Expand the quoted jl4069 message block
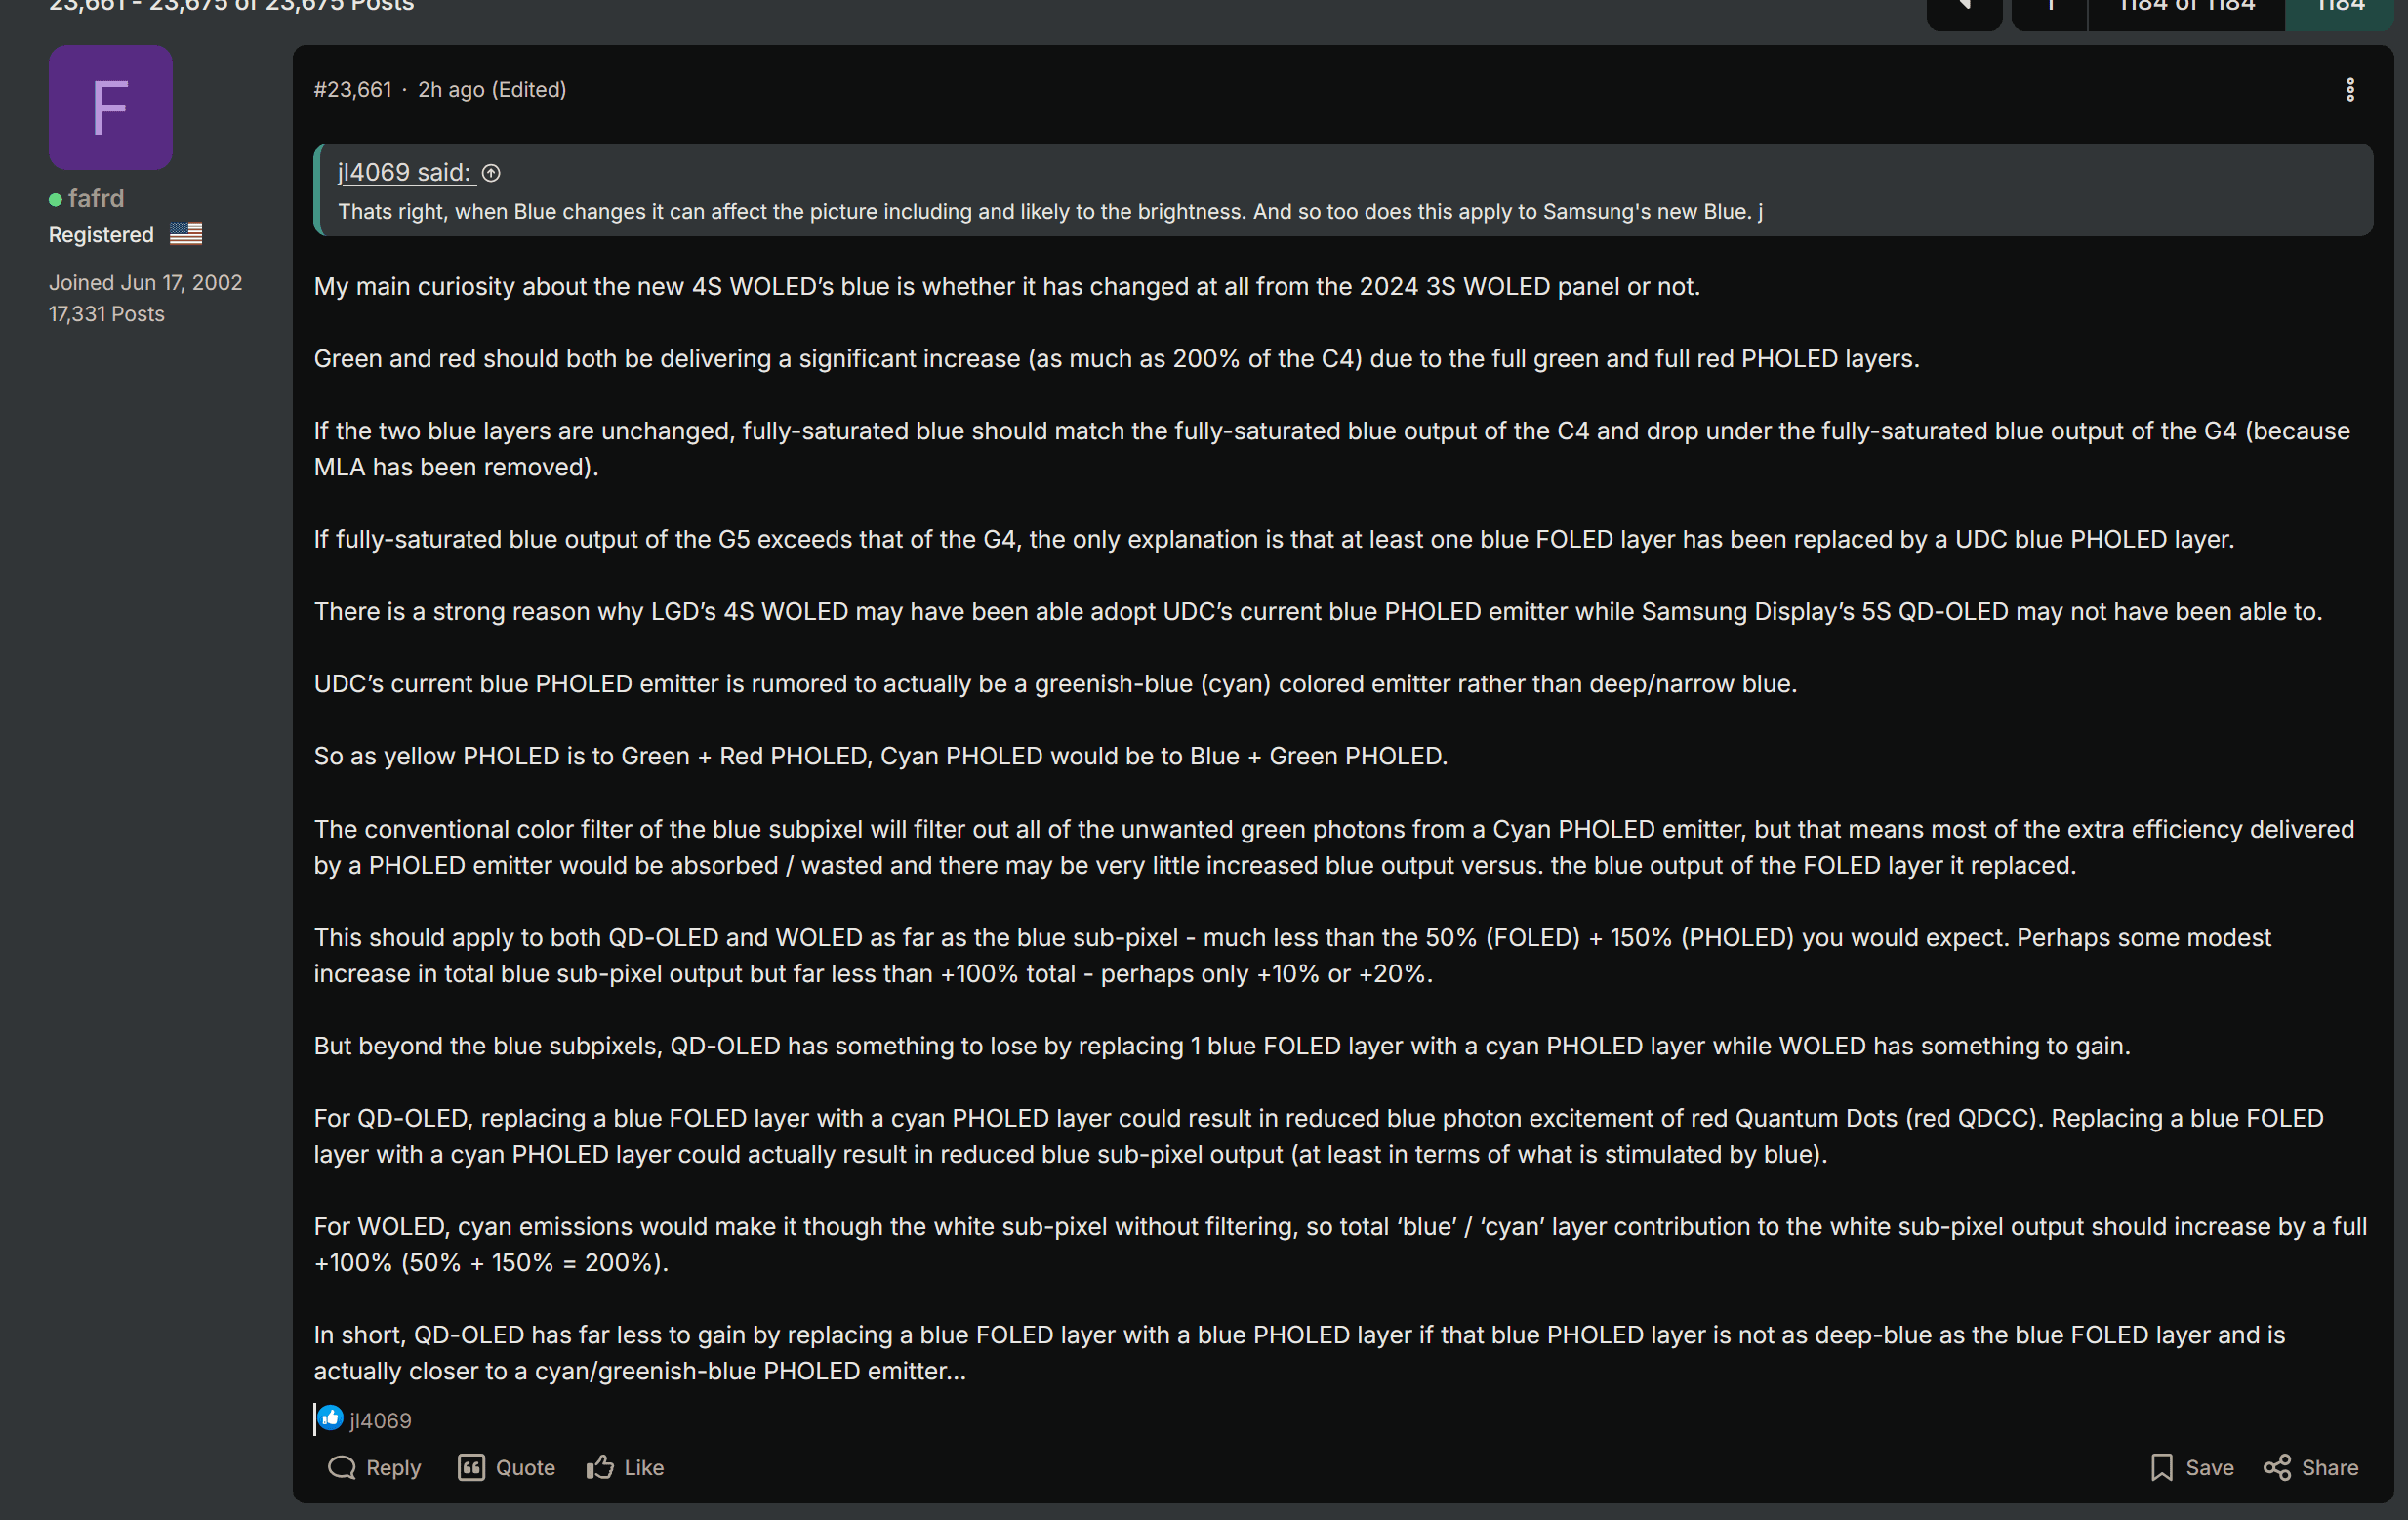The image size is (2408, 1520). 1343,190
